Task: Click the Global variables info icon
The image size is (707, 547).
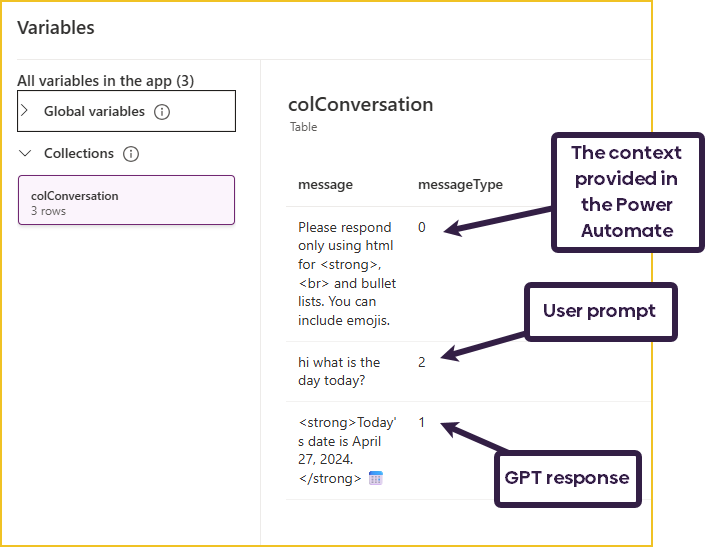Action: pos(162,112)
